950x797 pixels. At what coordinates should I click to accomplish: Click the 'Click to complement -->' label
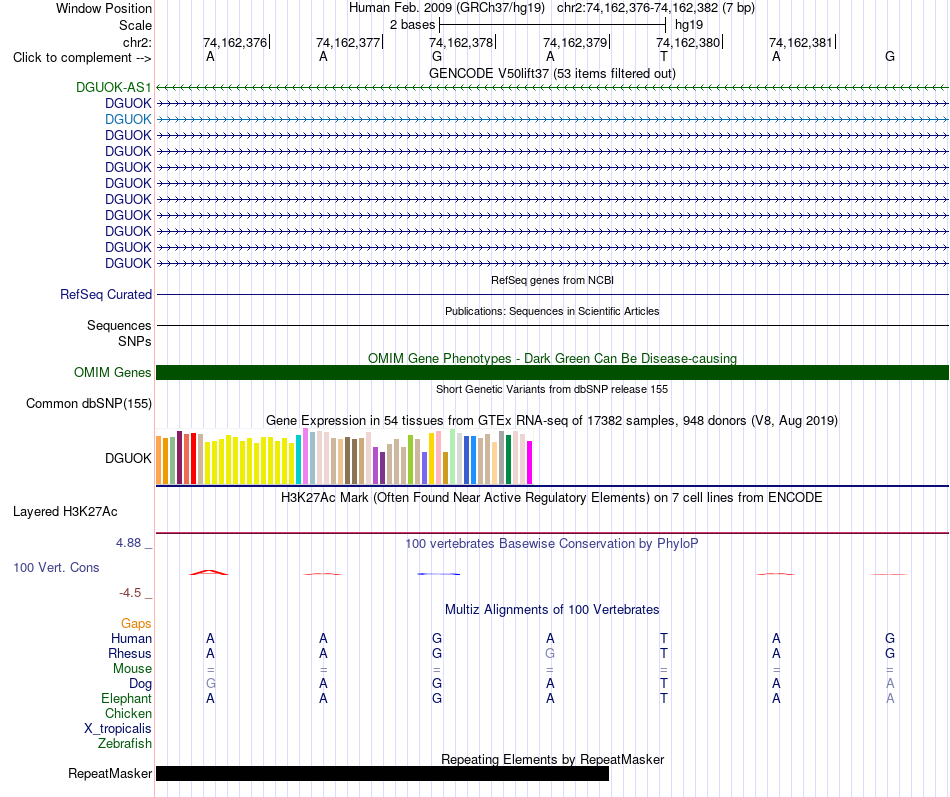pyautogui.click(x=82, y=58)
